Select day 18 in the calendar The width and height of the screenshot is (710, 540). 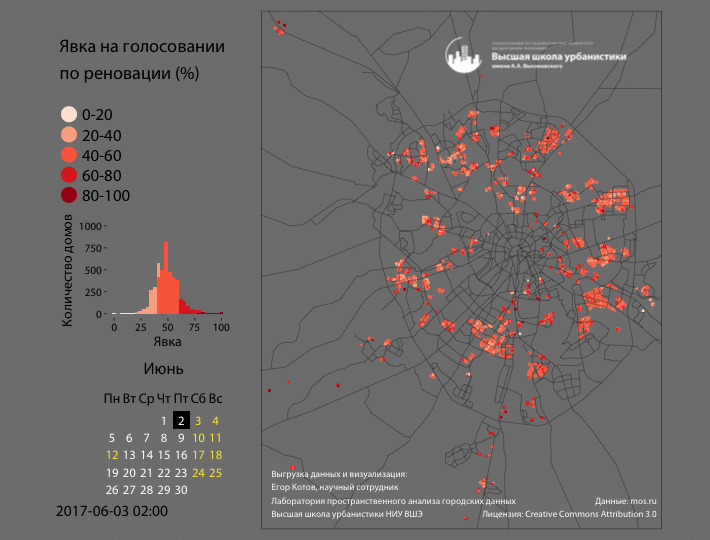(216, 455)
